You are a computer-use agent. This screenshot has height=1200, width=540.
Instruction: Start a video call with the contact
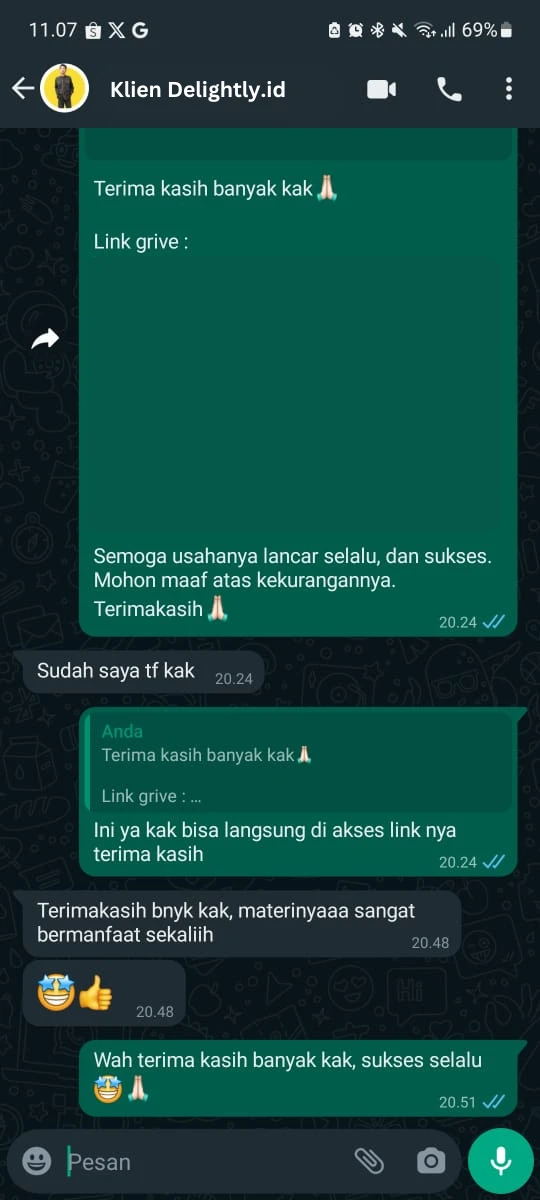[x=382, y=89]
